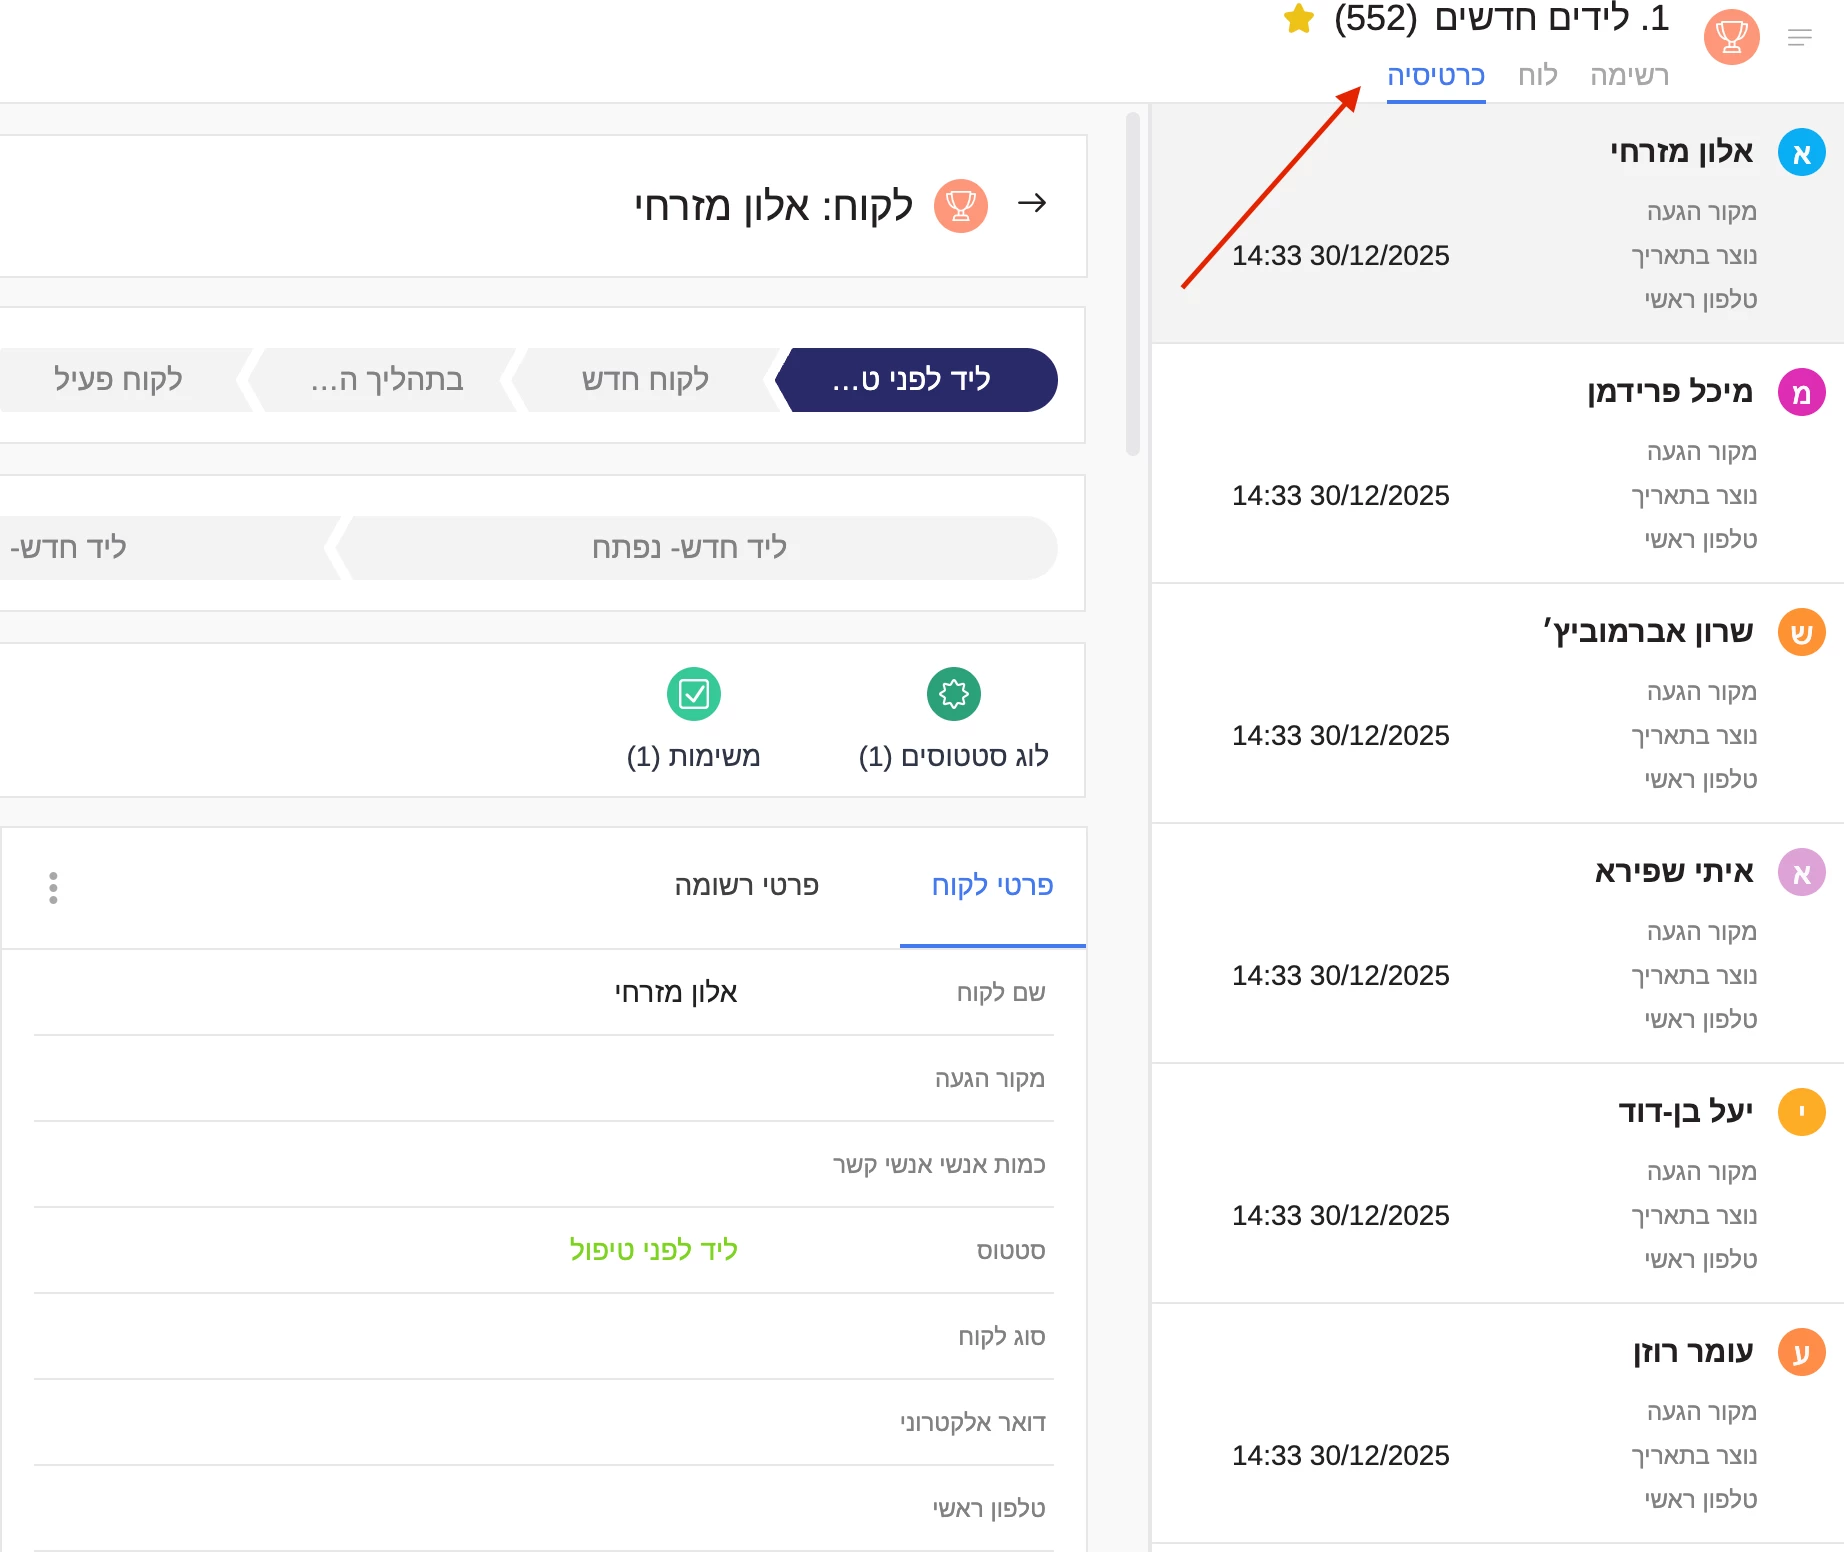This screenshot has width=1844, height=1552.
Task: Select the לקוח חדש pipeline stage
Action: point(645,380)
